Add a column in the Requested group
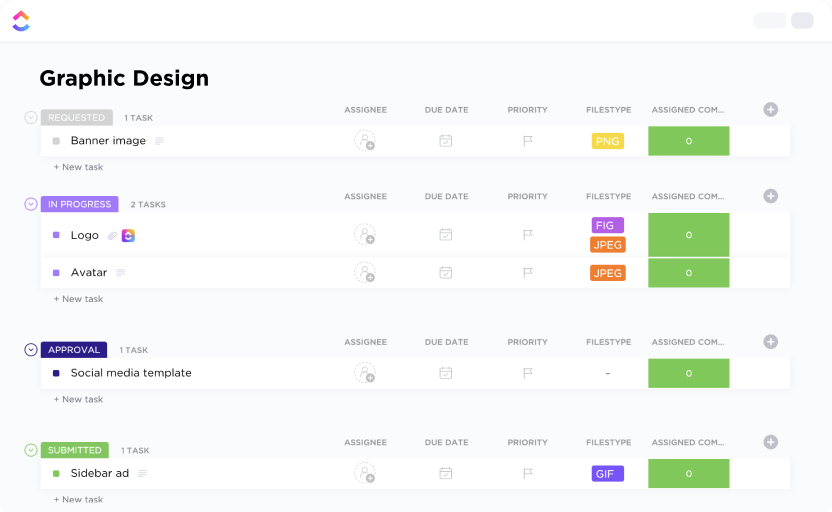Screen dimensions: 832x512 click(x=771, y=110)
